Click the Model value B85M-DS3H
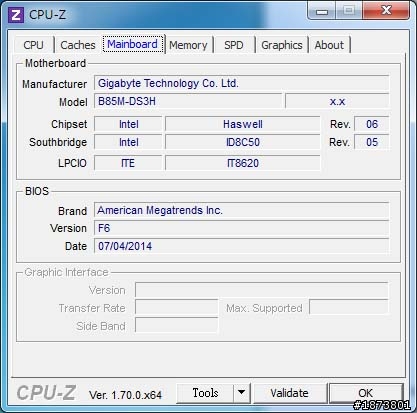417x413 pixels. [x=188, y=101]
